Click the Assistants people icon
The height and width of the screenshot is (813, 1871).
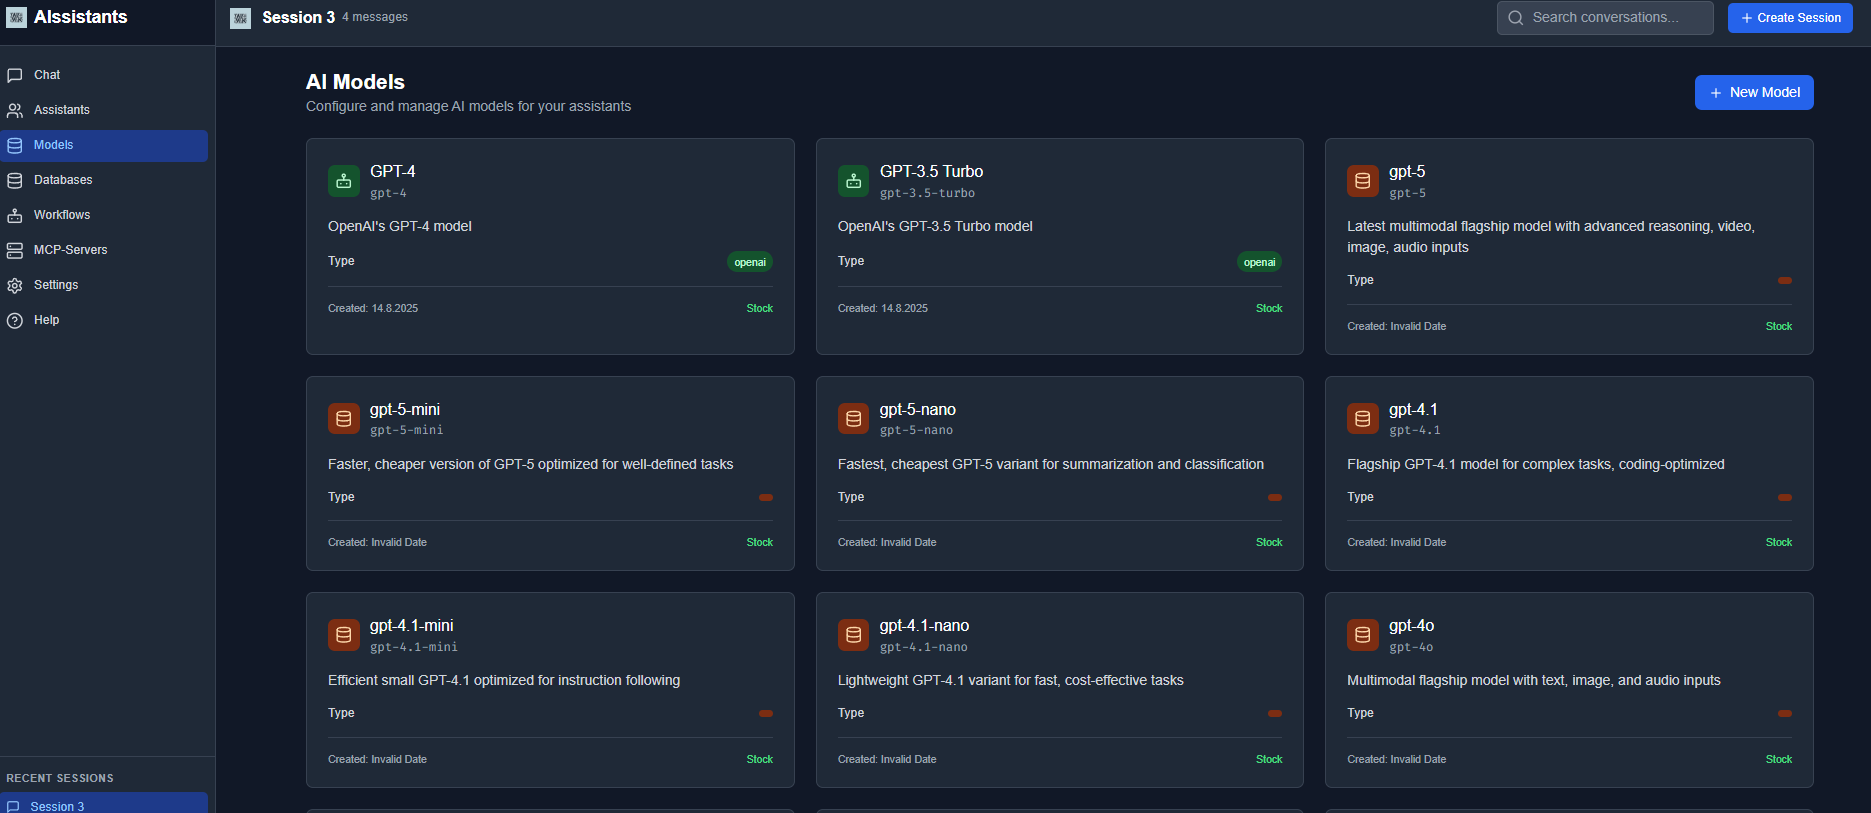[15, 110]
